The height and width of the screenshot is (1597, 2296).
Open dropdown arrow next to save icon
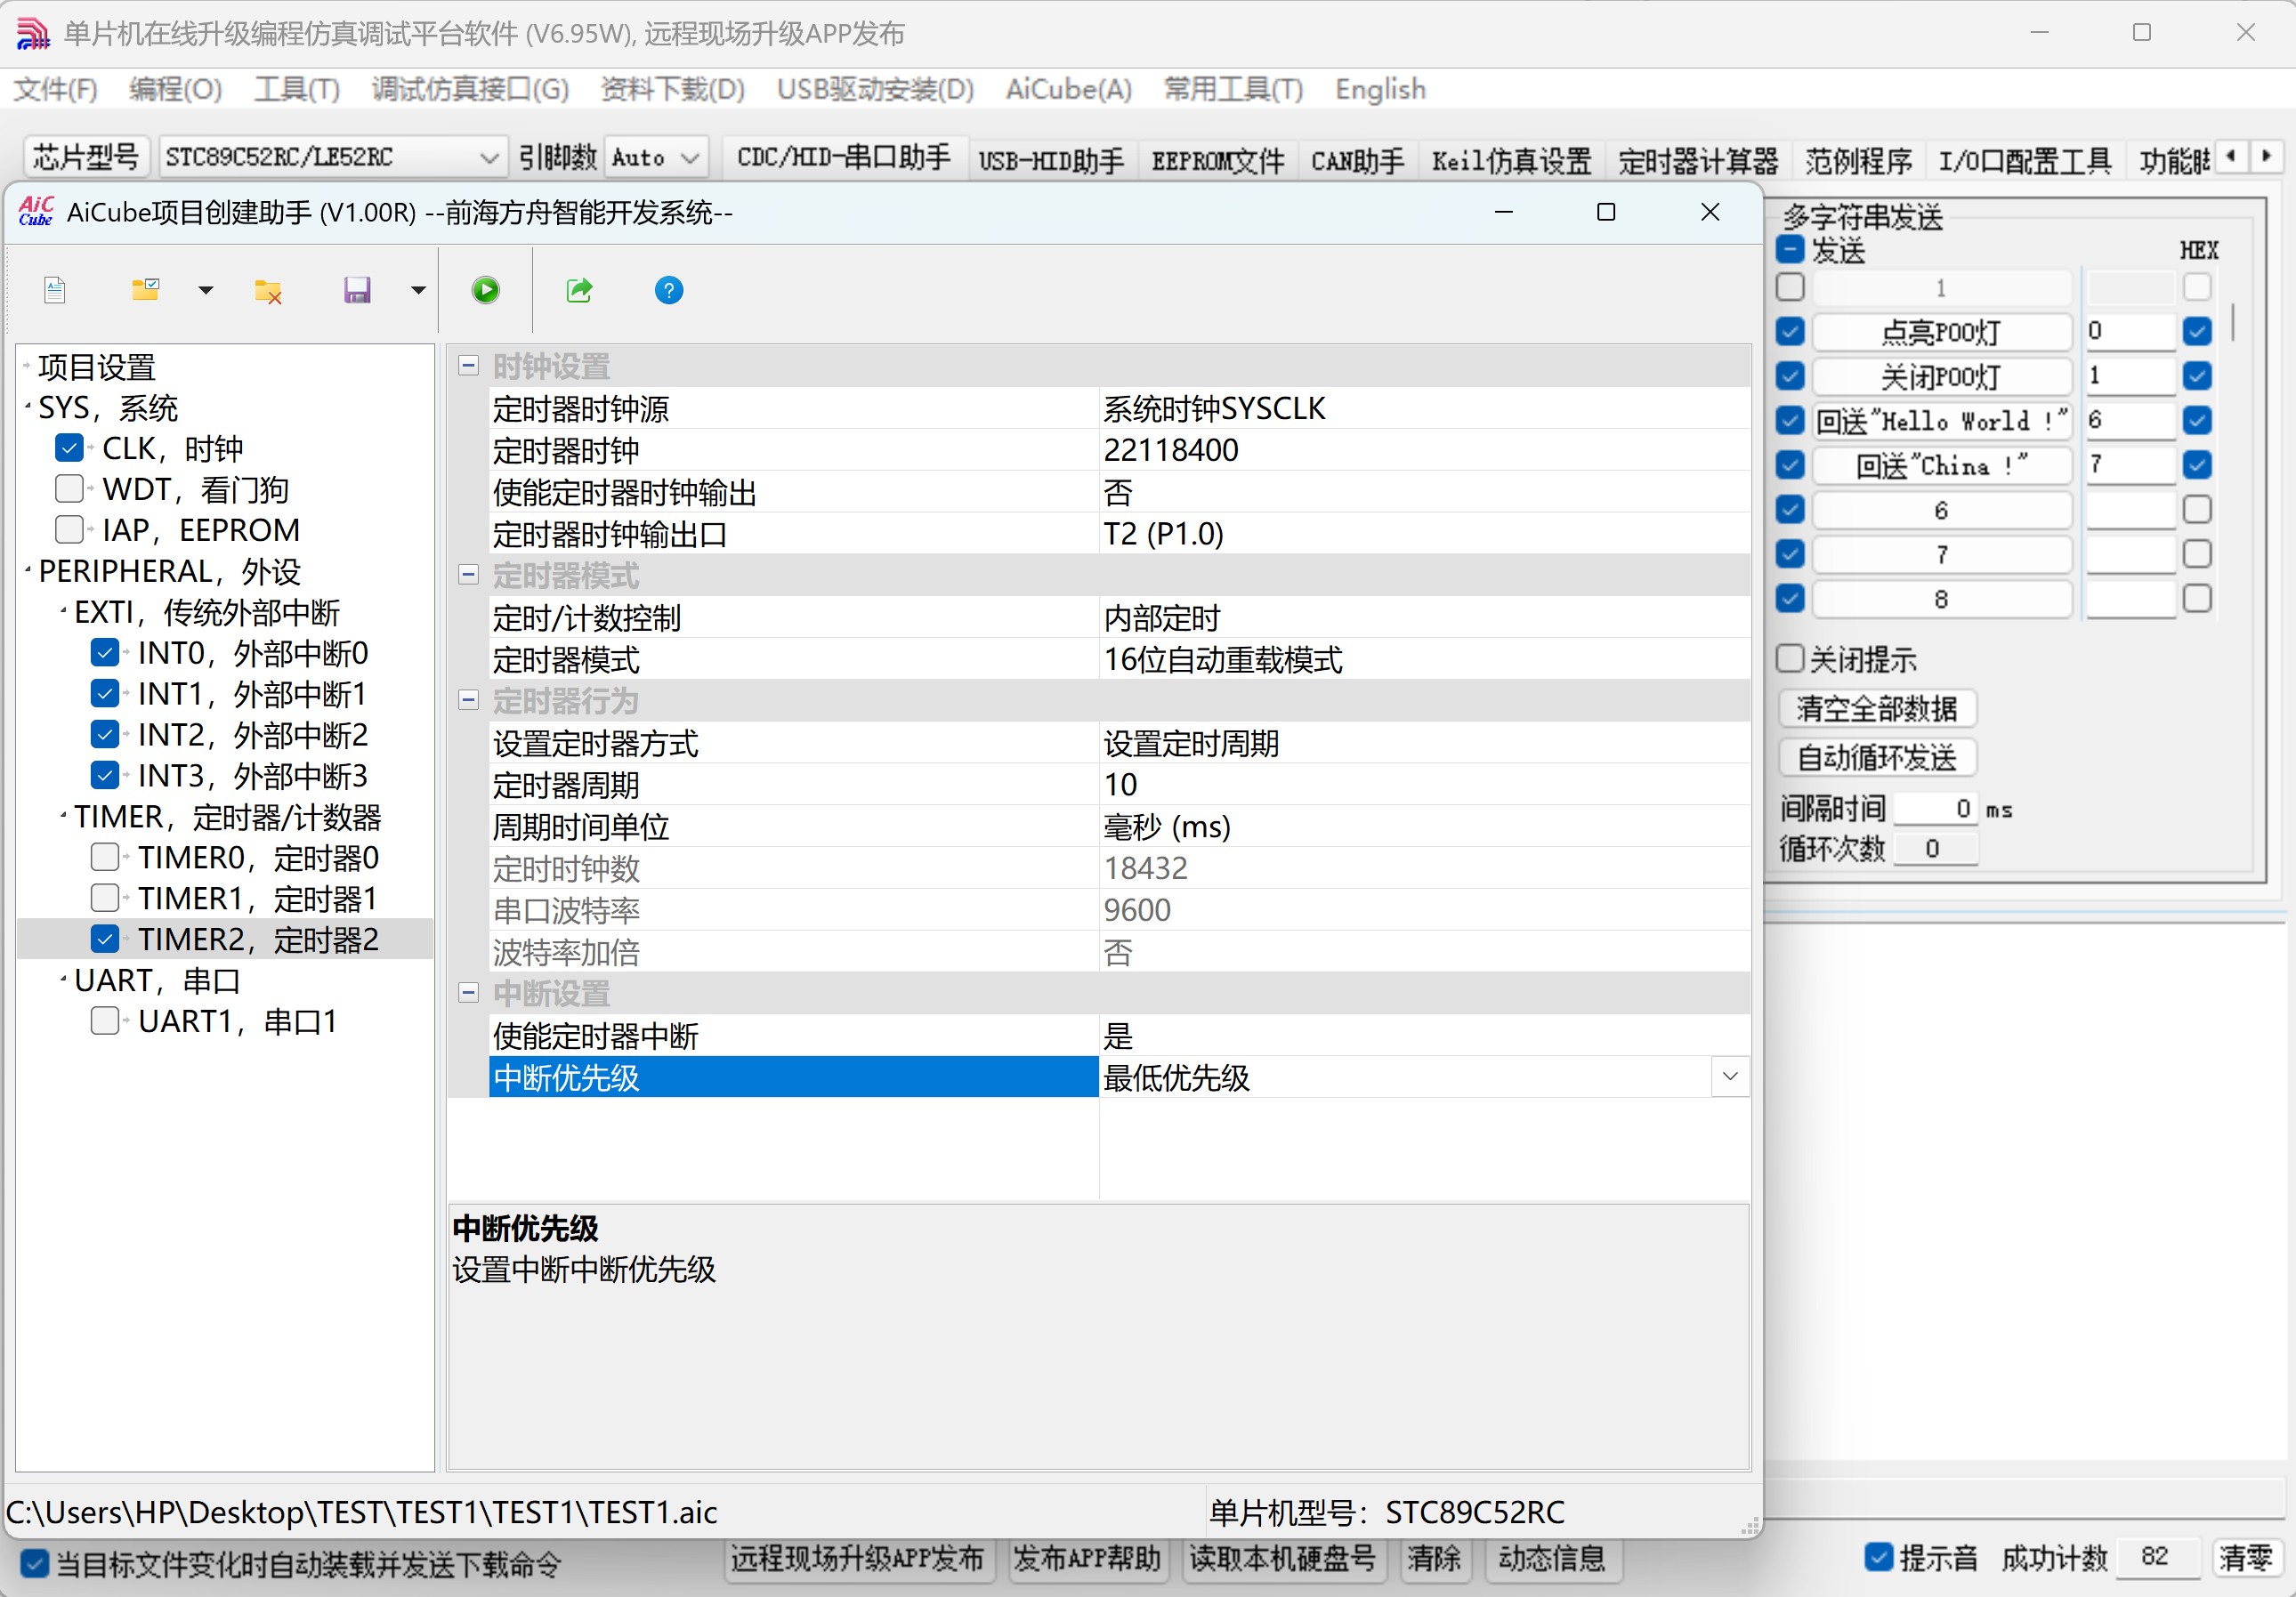418,291
